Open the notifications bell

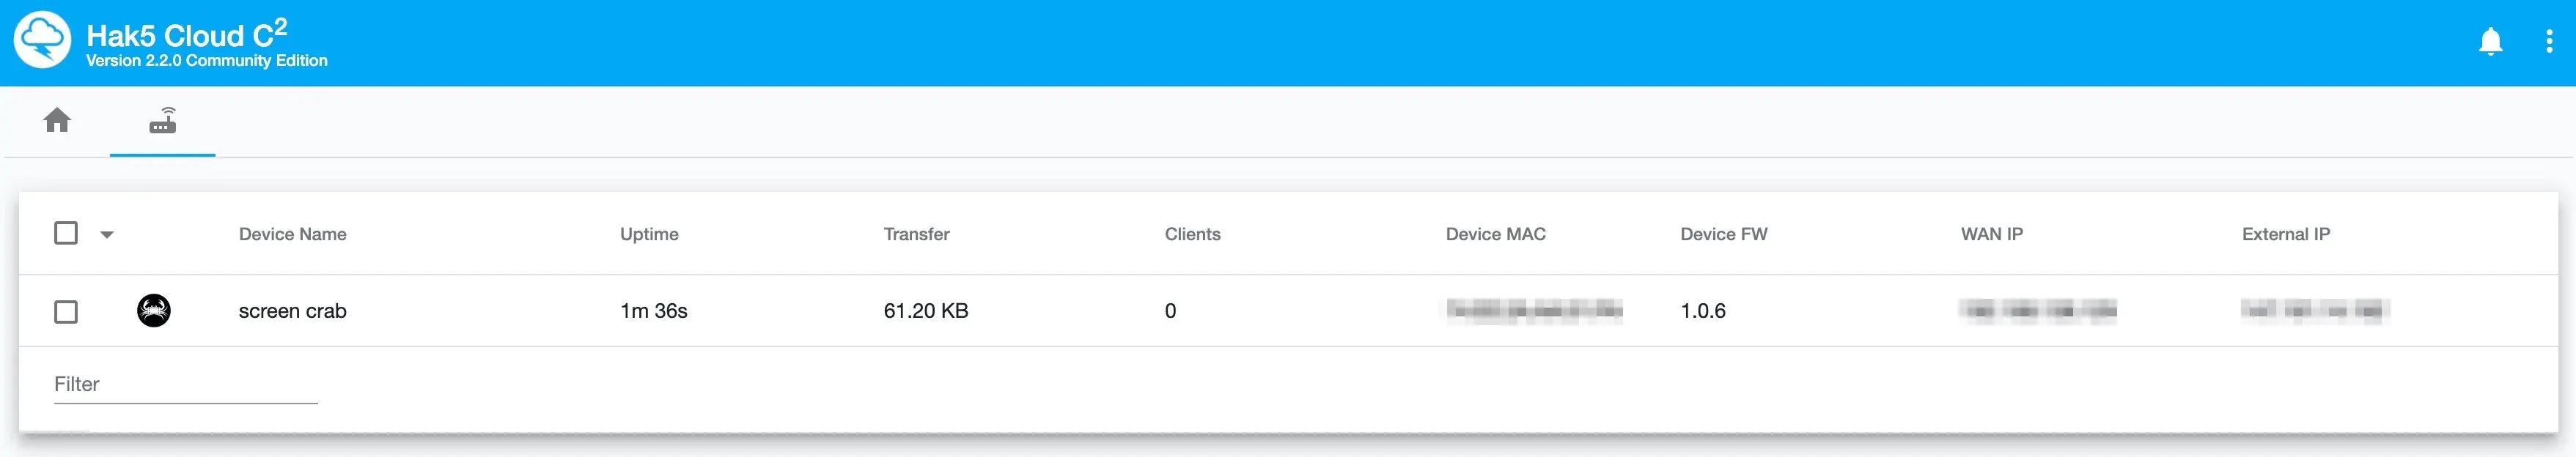pyautogui.click(x=2490, y=41)
